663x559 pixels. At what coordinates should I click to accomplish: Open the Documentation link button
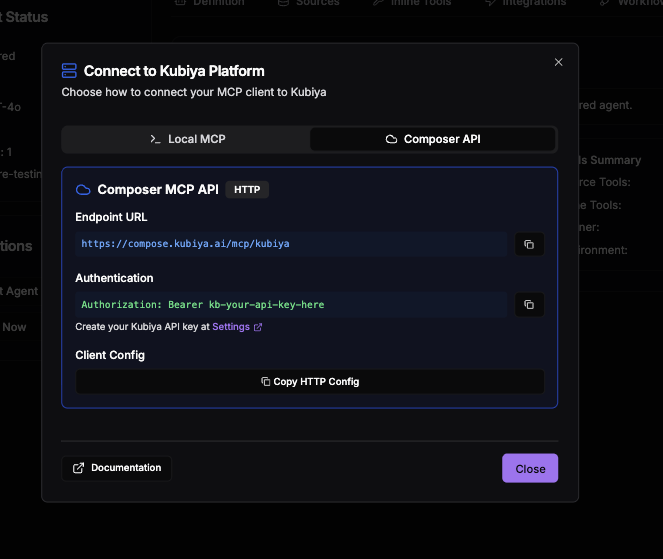[x=117, y=468]
